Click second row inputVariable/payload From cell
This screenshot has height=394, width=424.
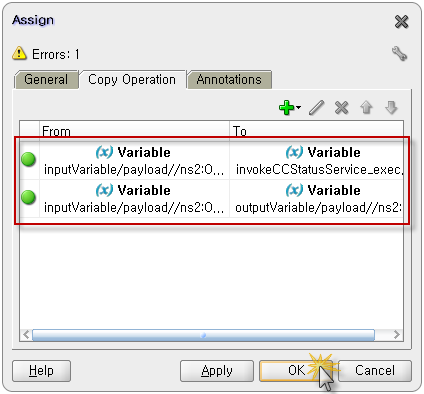coord(134,199)
